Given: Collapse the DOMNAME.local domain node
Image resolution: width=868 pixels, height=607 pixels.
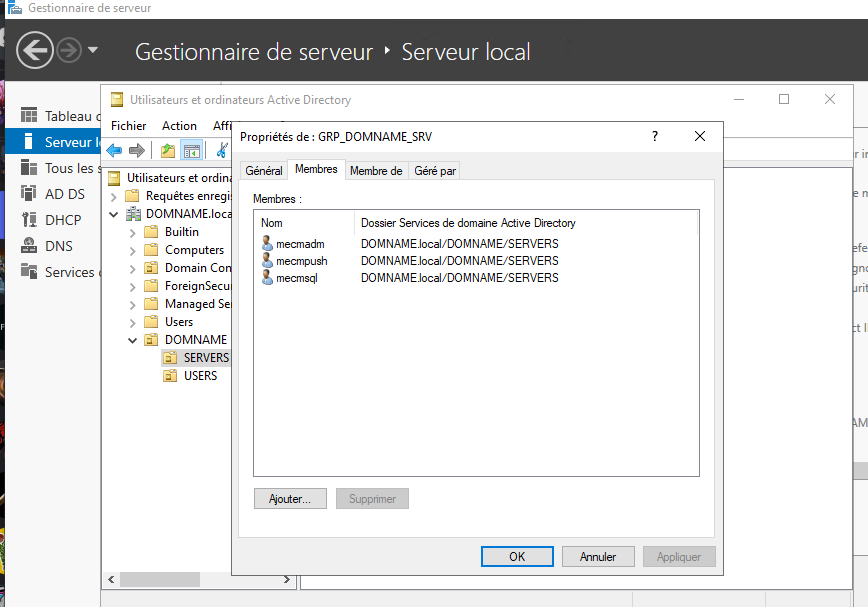Looking at the screenshot, I should [114, 214].
